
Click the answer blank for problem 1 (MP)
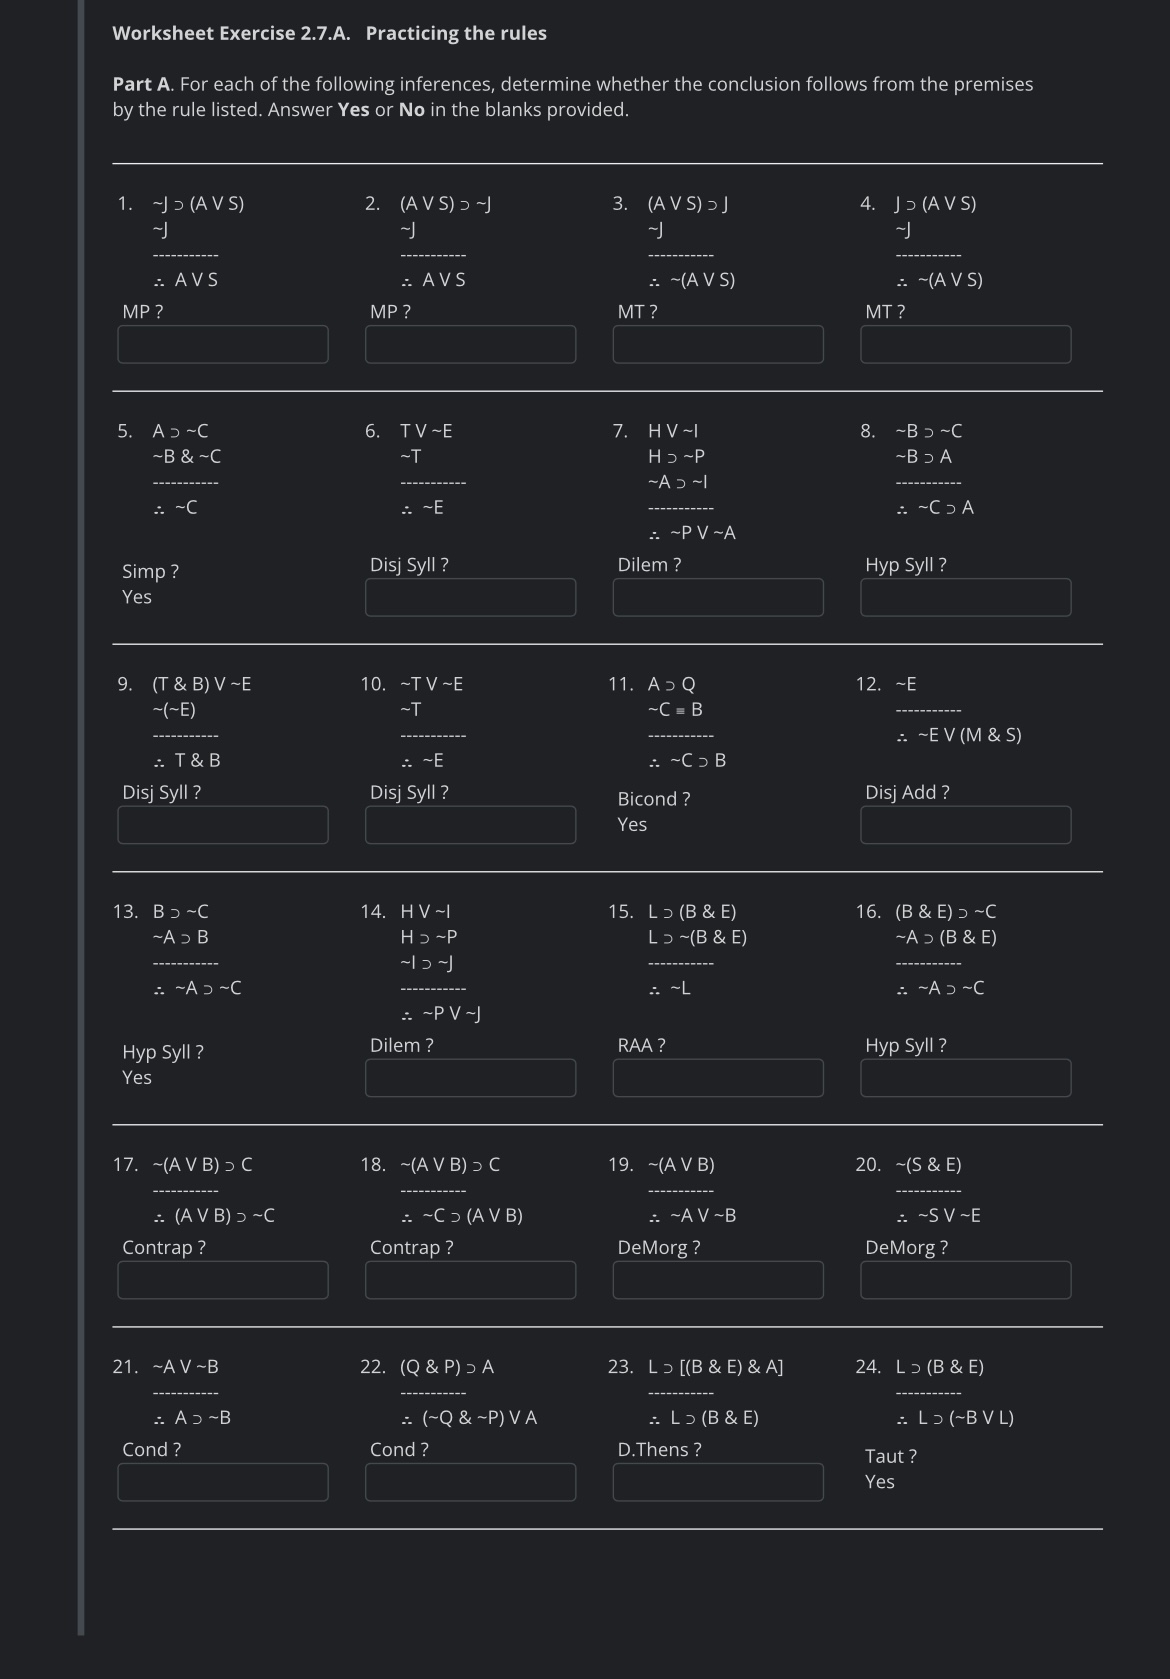coord(223,344)
